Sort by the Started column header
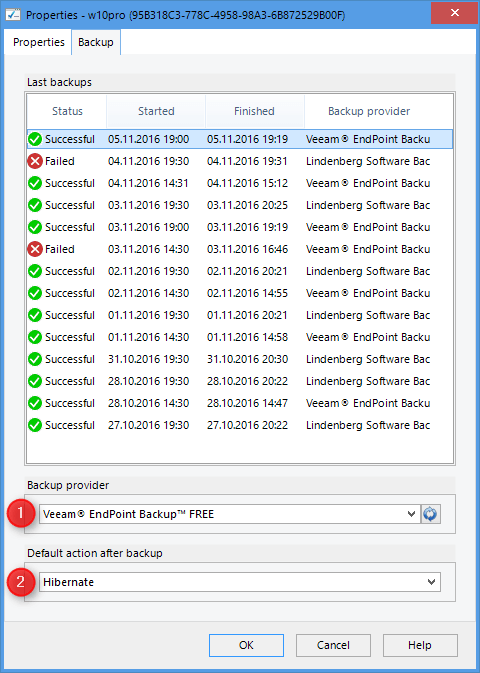The image size is (480, 673). click(x=156, y=111)
